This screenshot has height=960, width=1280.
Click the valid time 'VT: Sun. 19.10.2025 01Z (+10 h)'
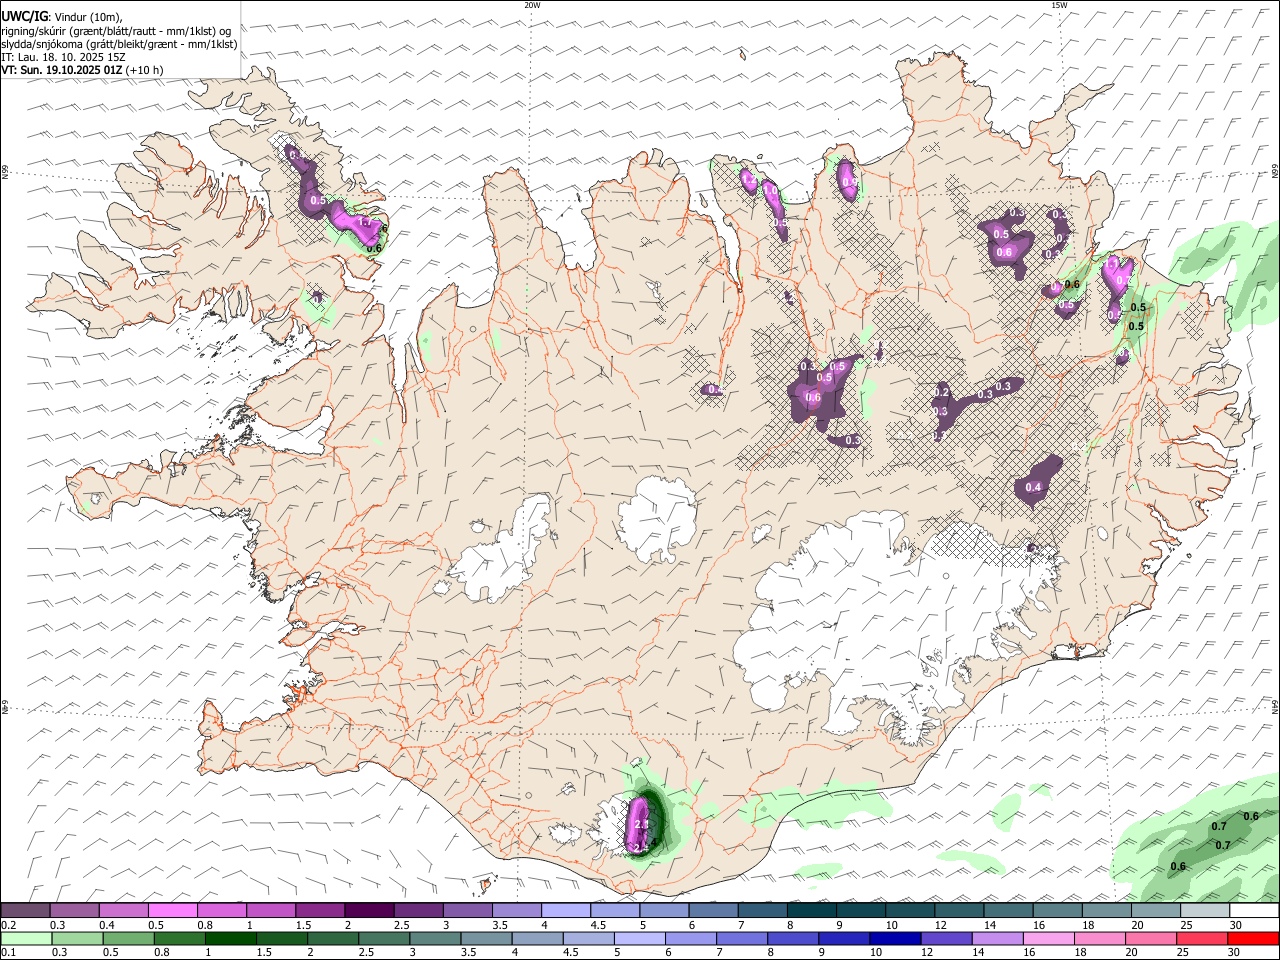point(82,70)
